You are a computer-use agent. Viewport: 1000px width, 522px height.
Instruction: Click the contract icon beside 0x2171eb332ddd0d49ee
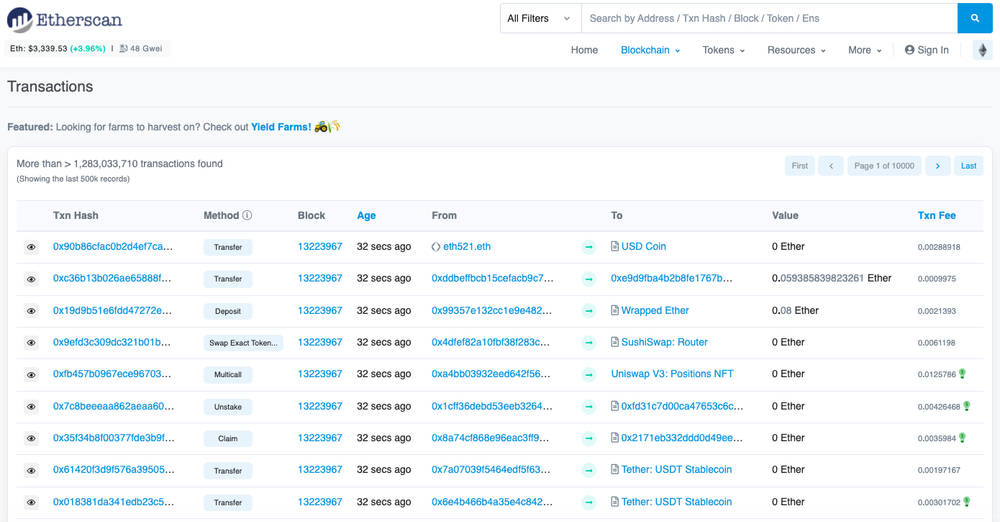click(615, 438)
